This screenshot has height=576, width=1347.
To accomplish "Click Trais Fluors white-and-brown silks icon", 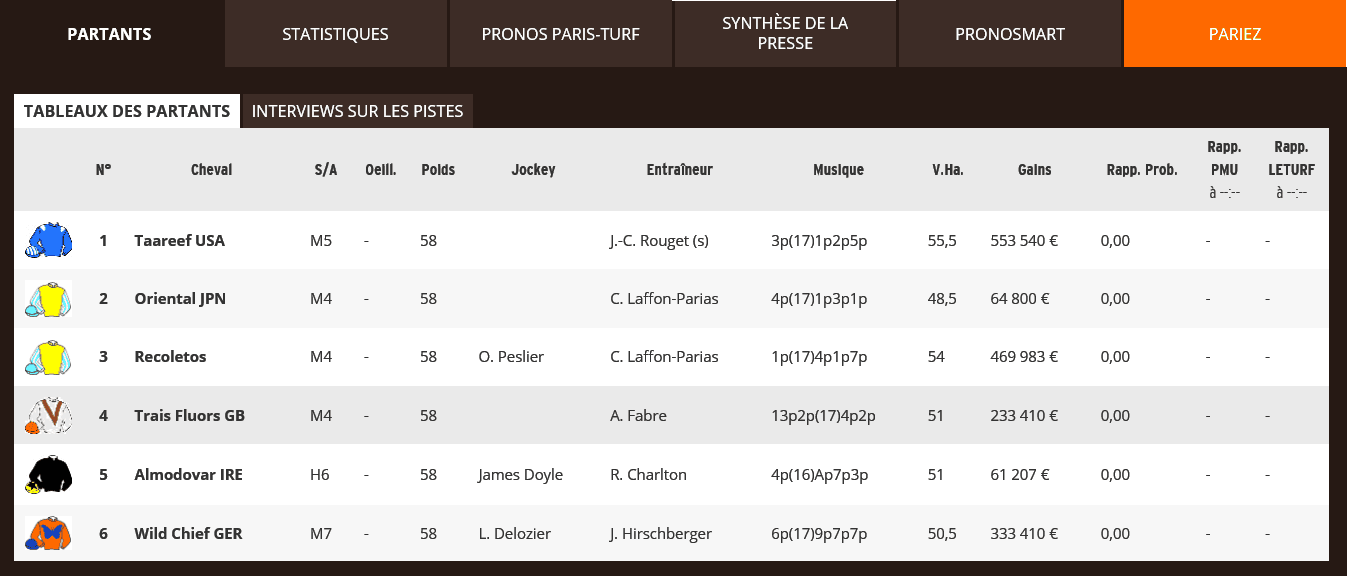I will tap(48, 416).
